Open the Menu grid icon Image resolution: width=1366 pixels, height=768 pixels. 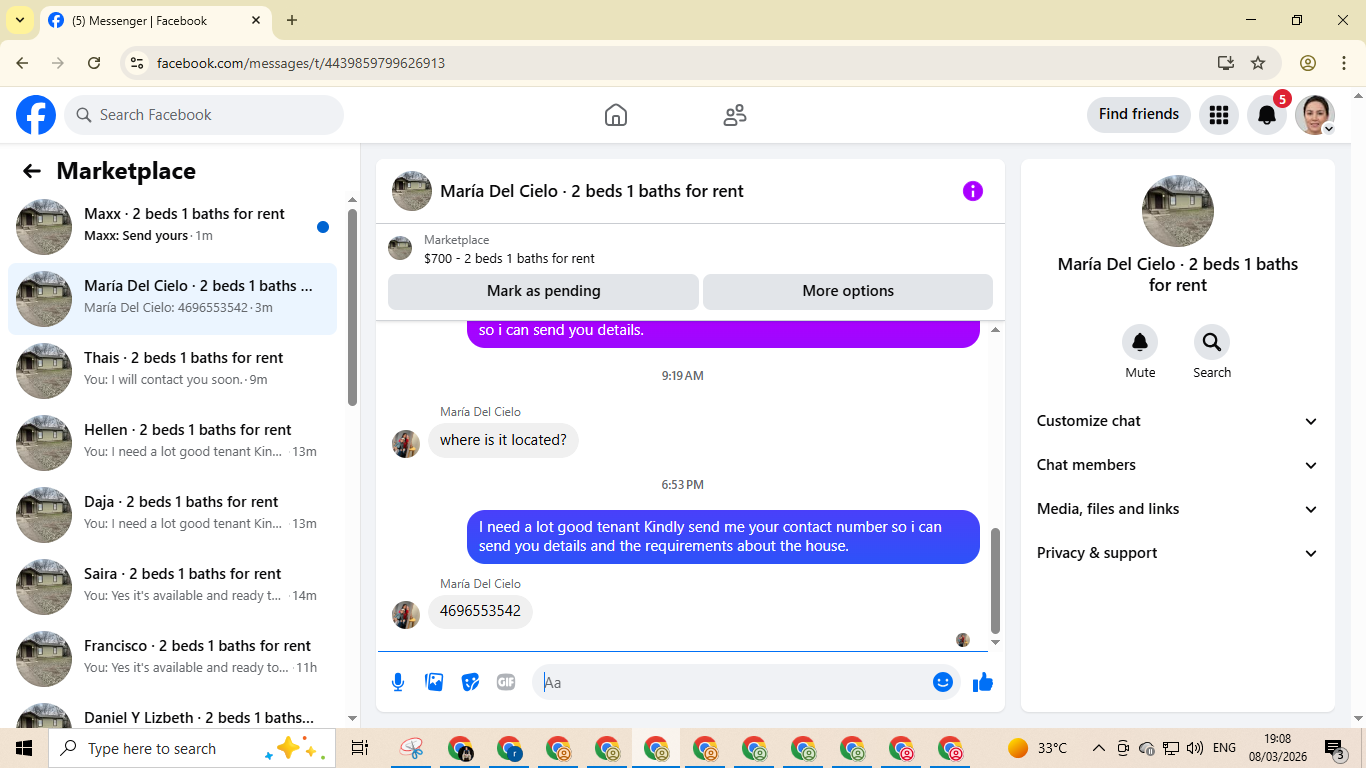1218,115
